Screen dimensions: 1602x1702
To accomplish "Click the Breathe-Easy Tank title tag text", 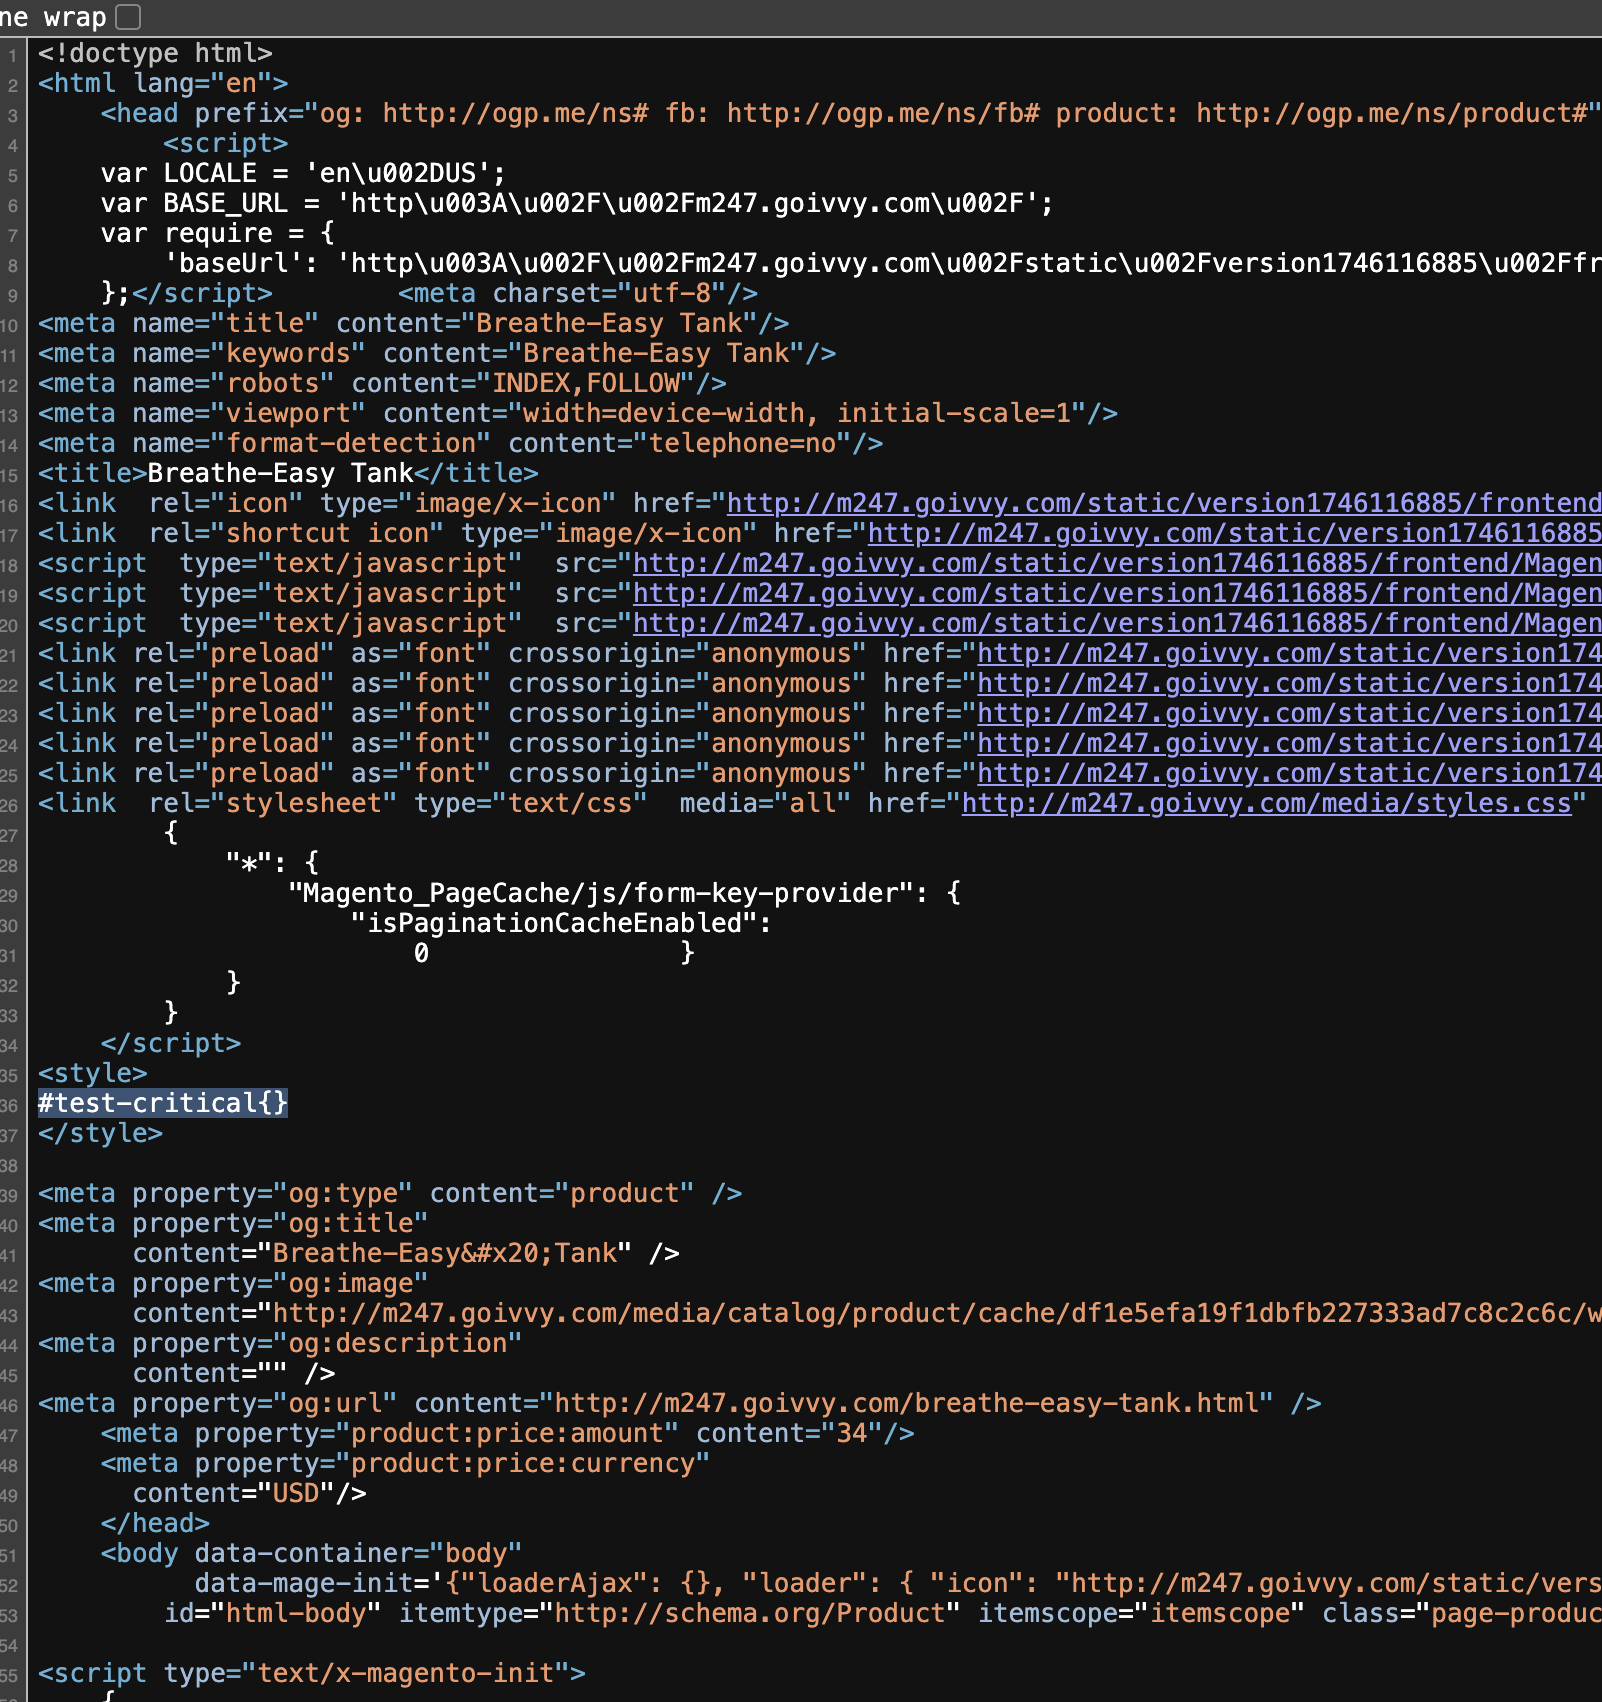I will pyautogui.click(x=280, y=473).
